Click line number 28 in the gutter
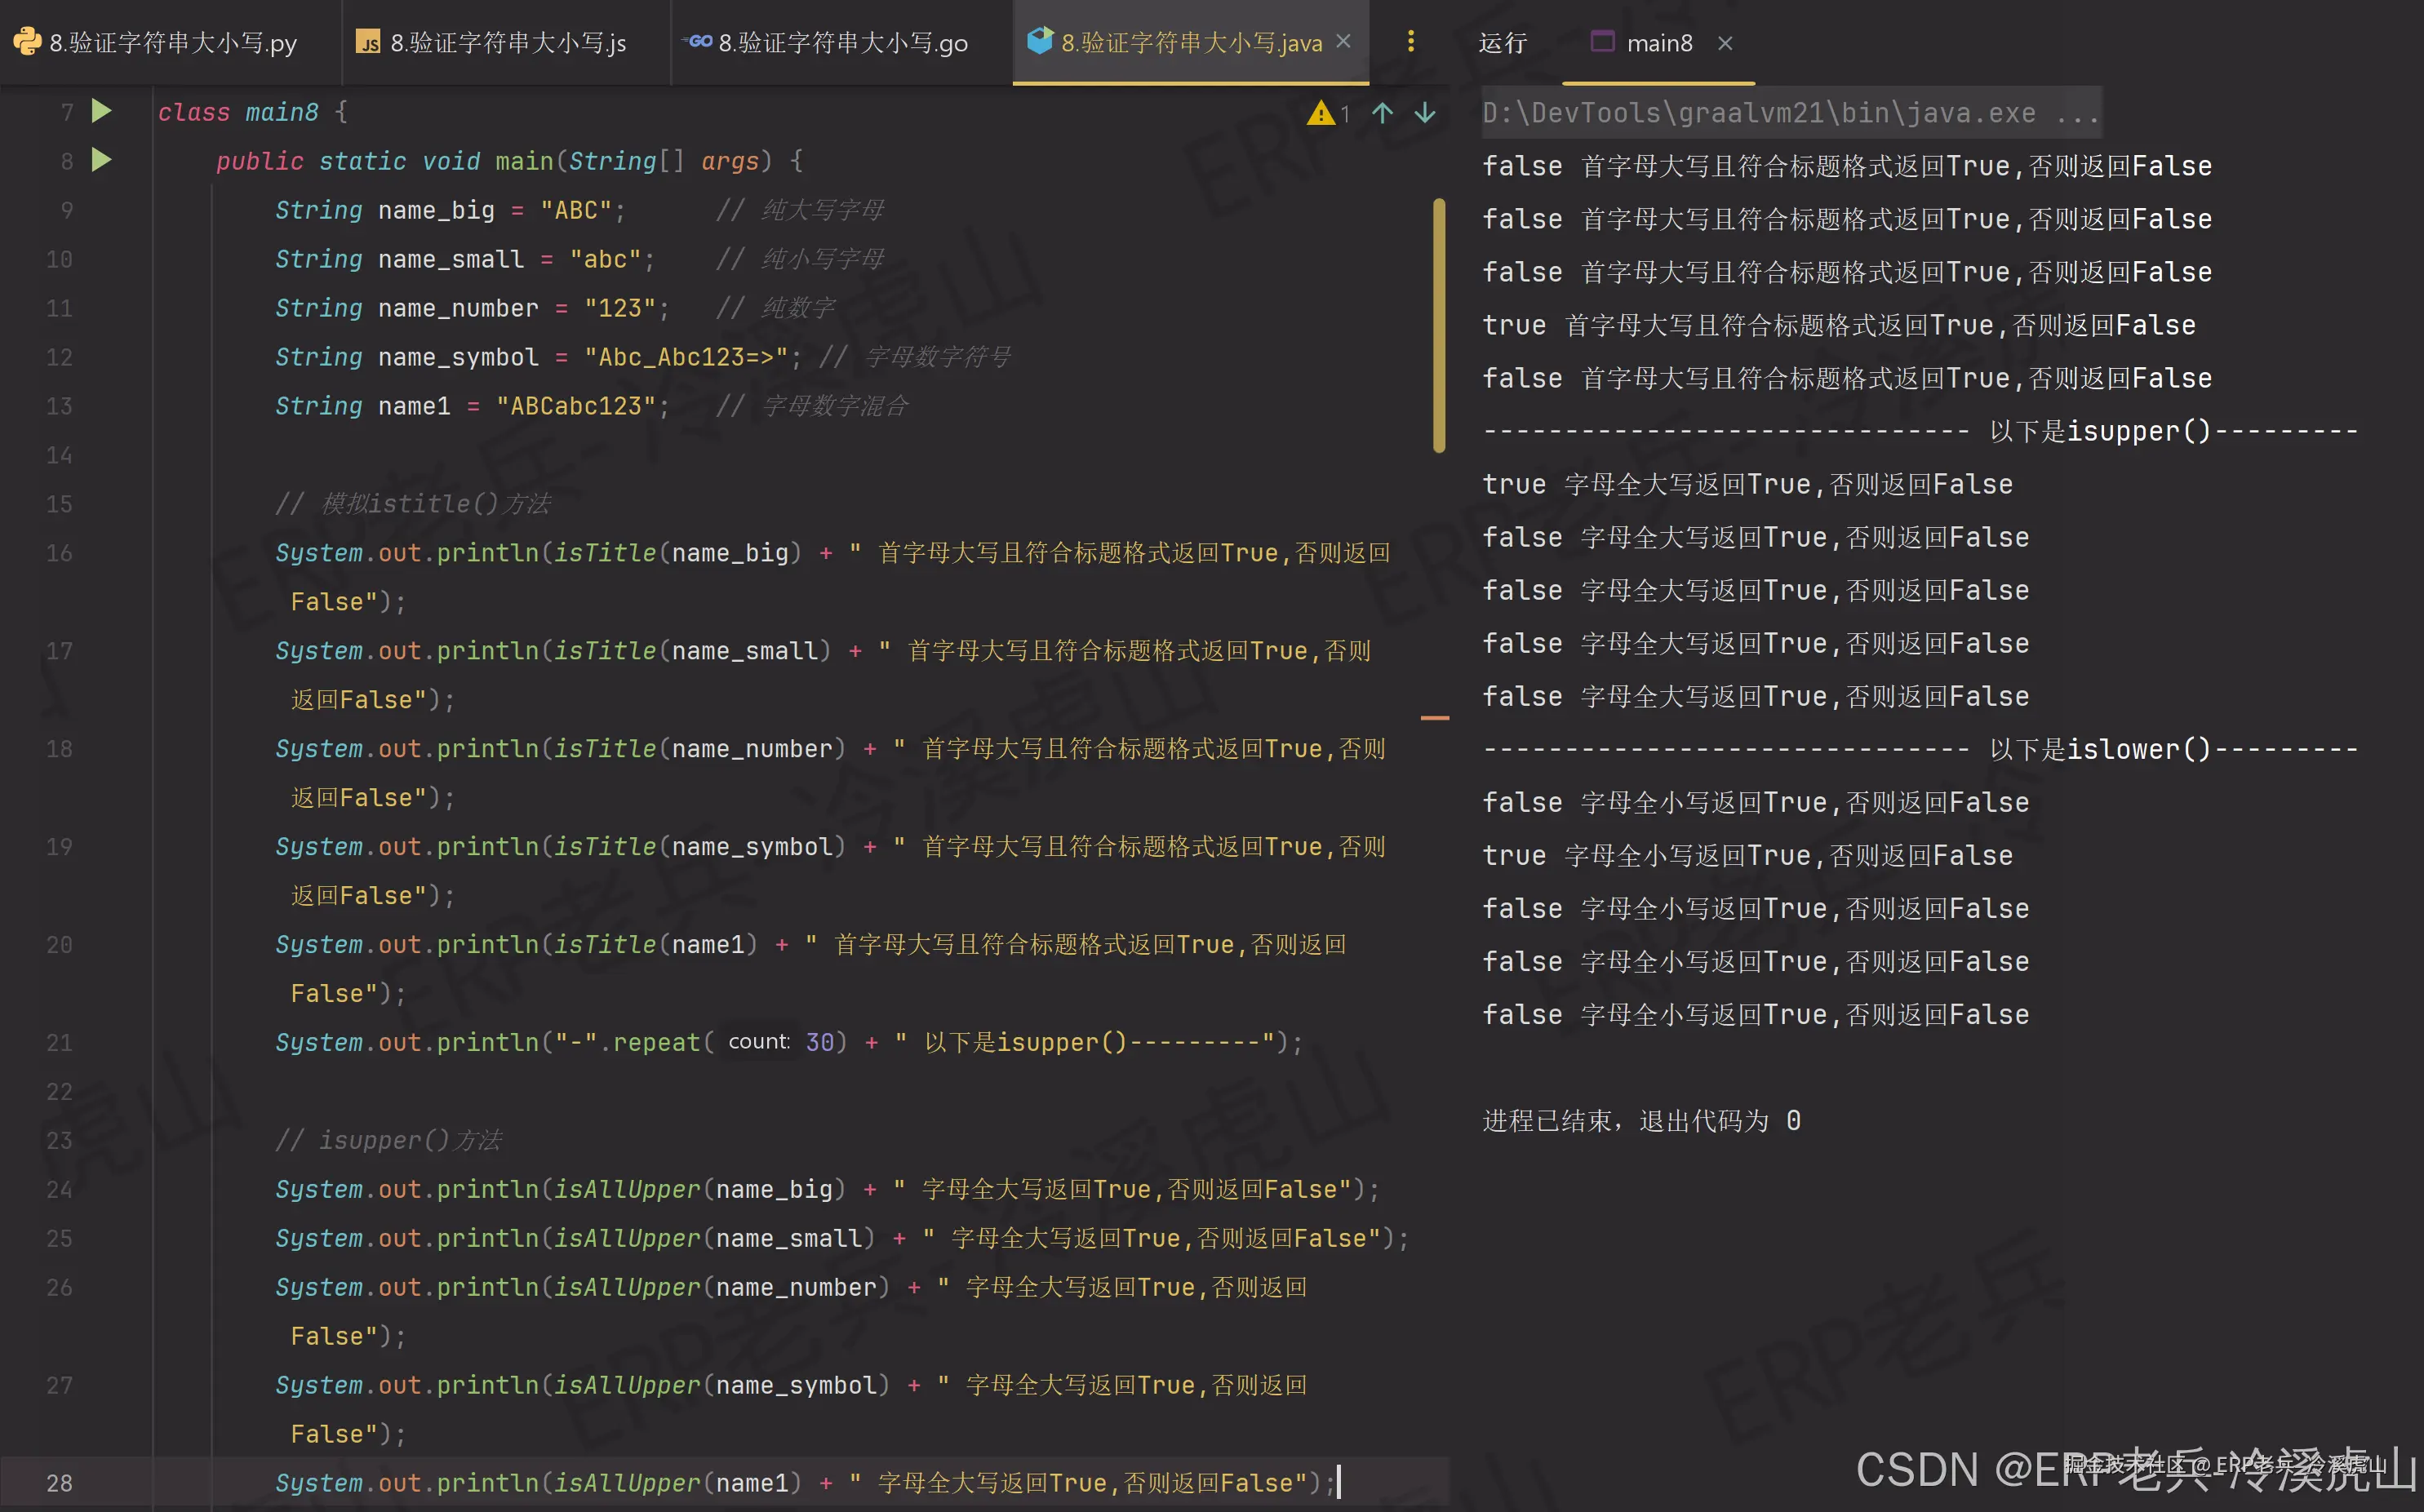2424x1512 pixels. (59, 1483)
